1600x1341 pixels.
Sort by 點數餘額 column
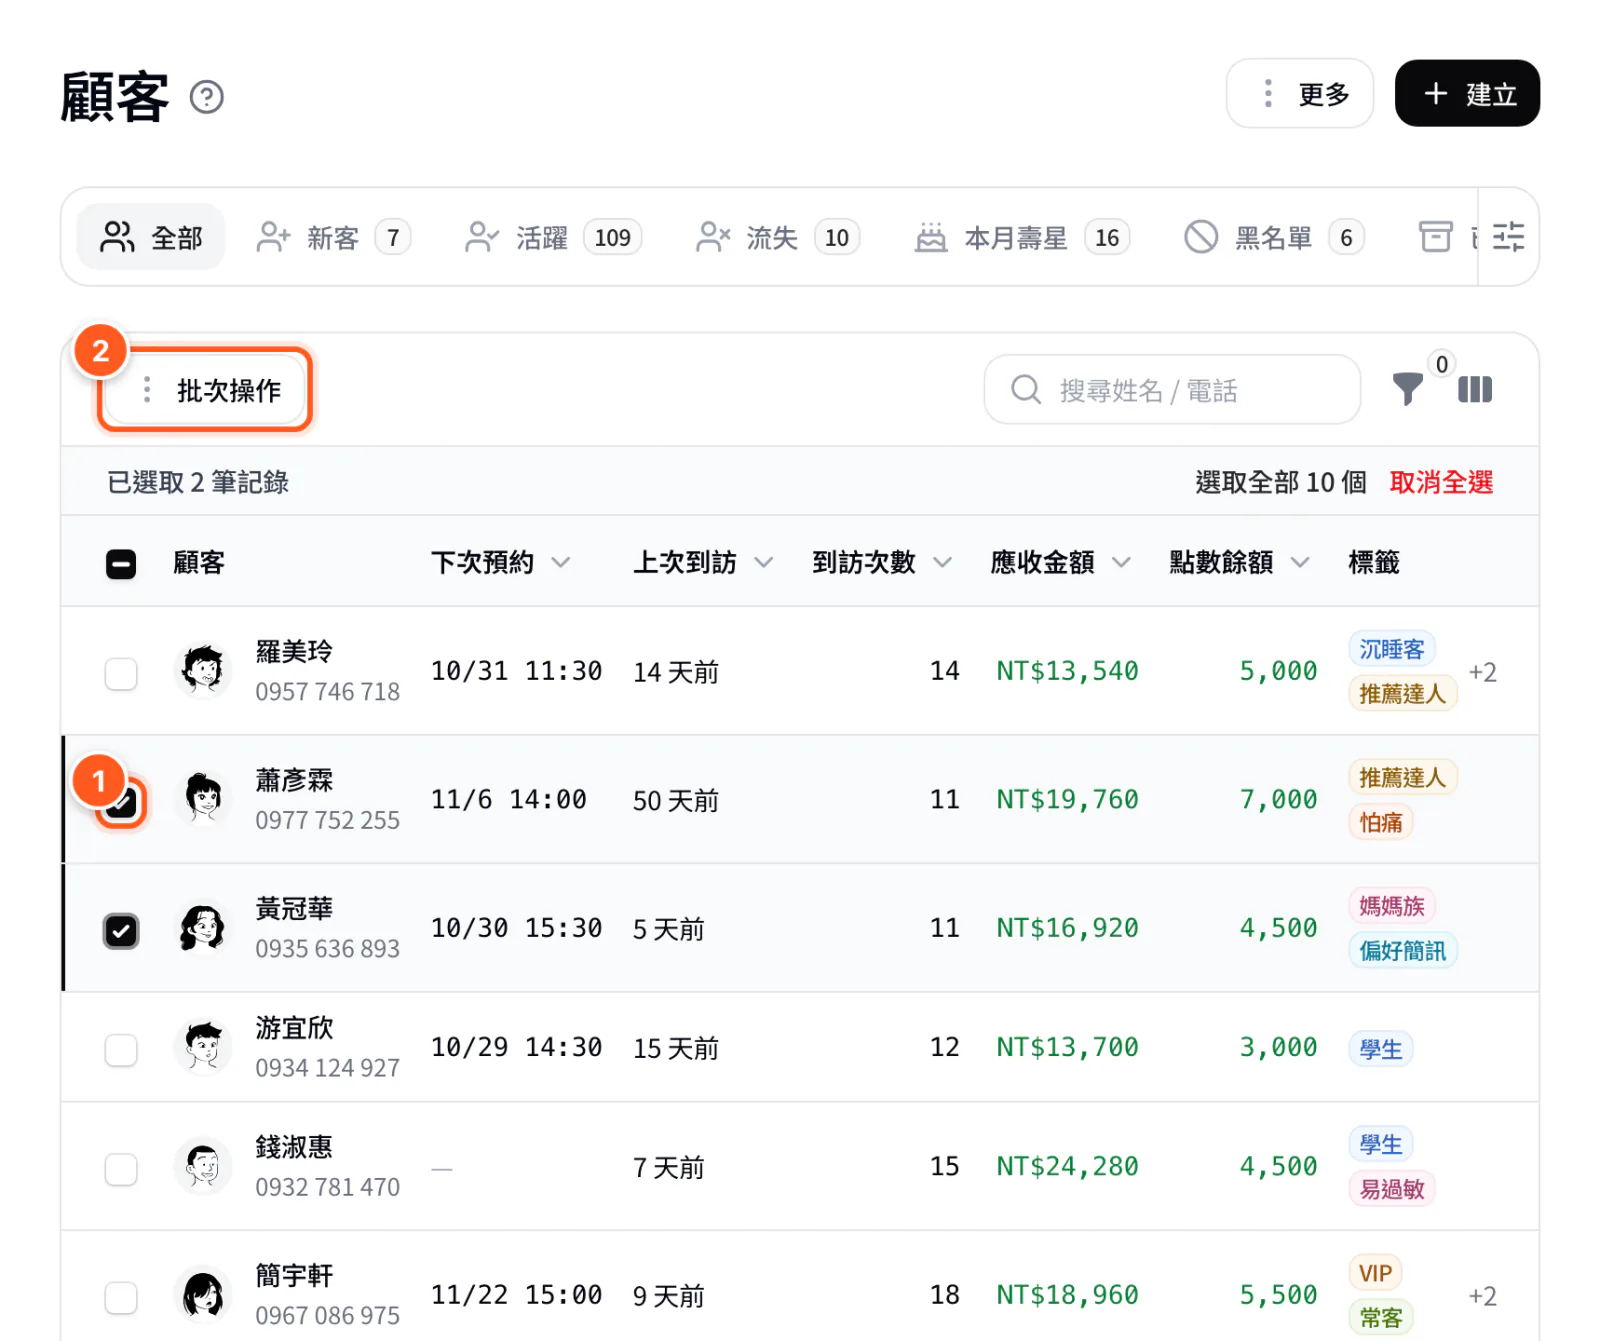tap(1240, 562)
